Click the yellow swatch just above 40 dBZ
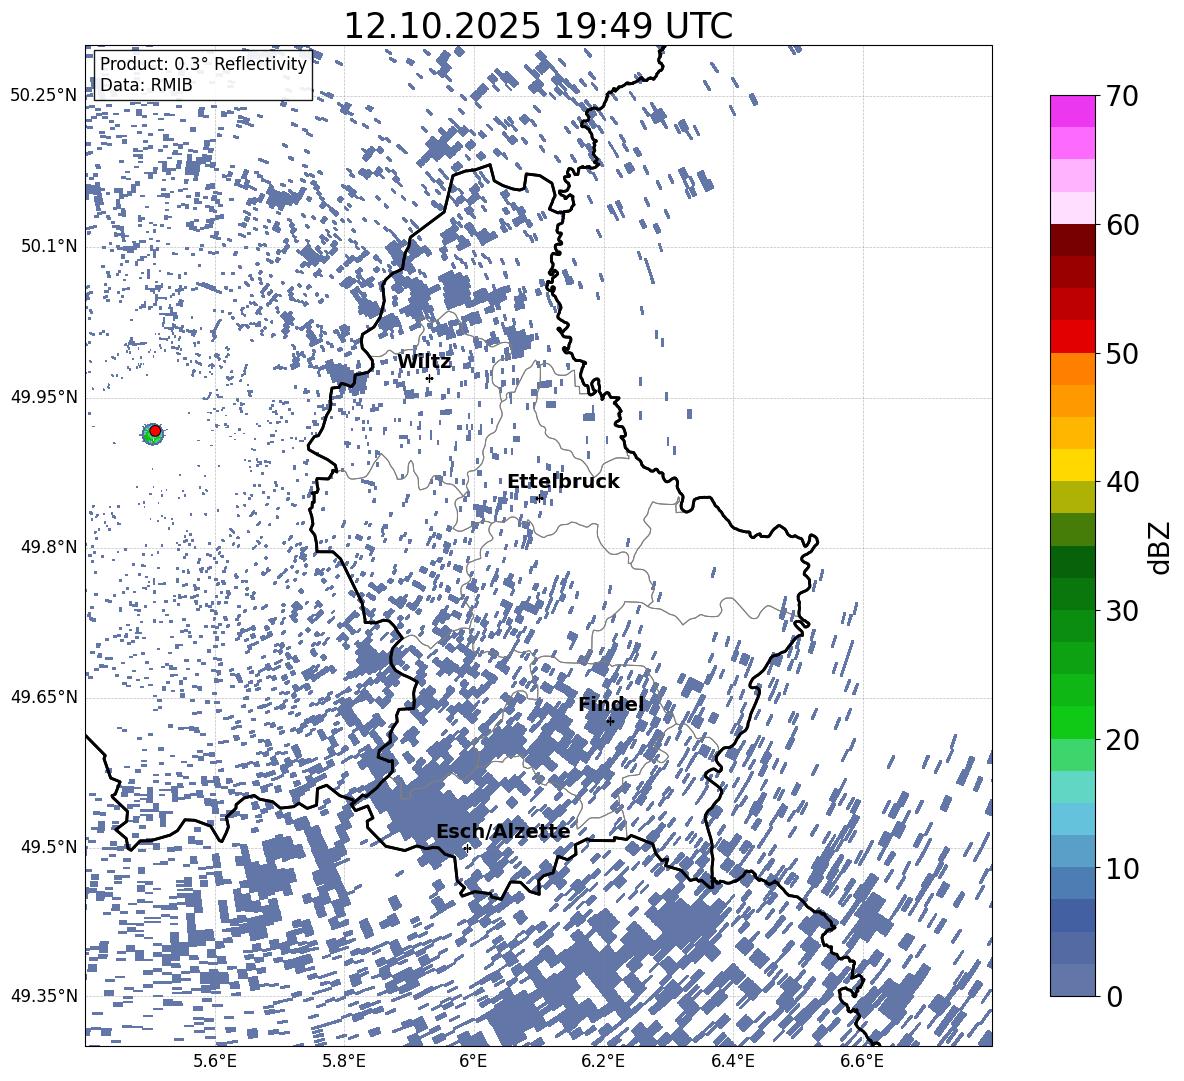1184x1081 pixels. tap(1072, 465)
